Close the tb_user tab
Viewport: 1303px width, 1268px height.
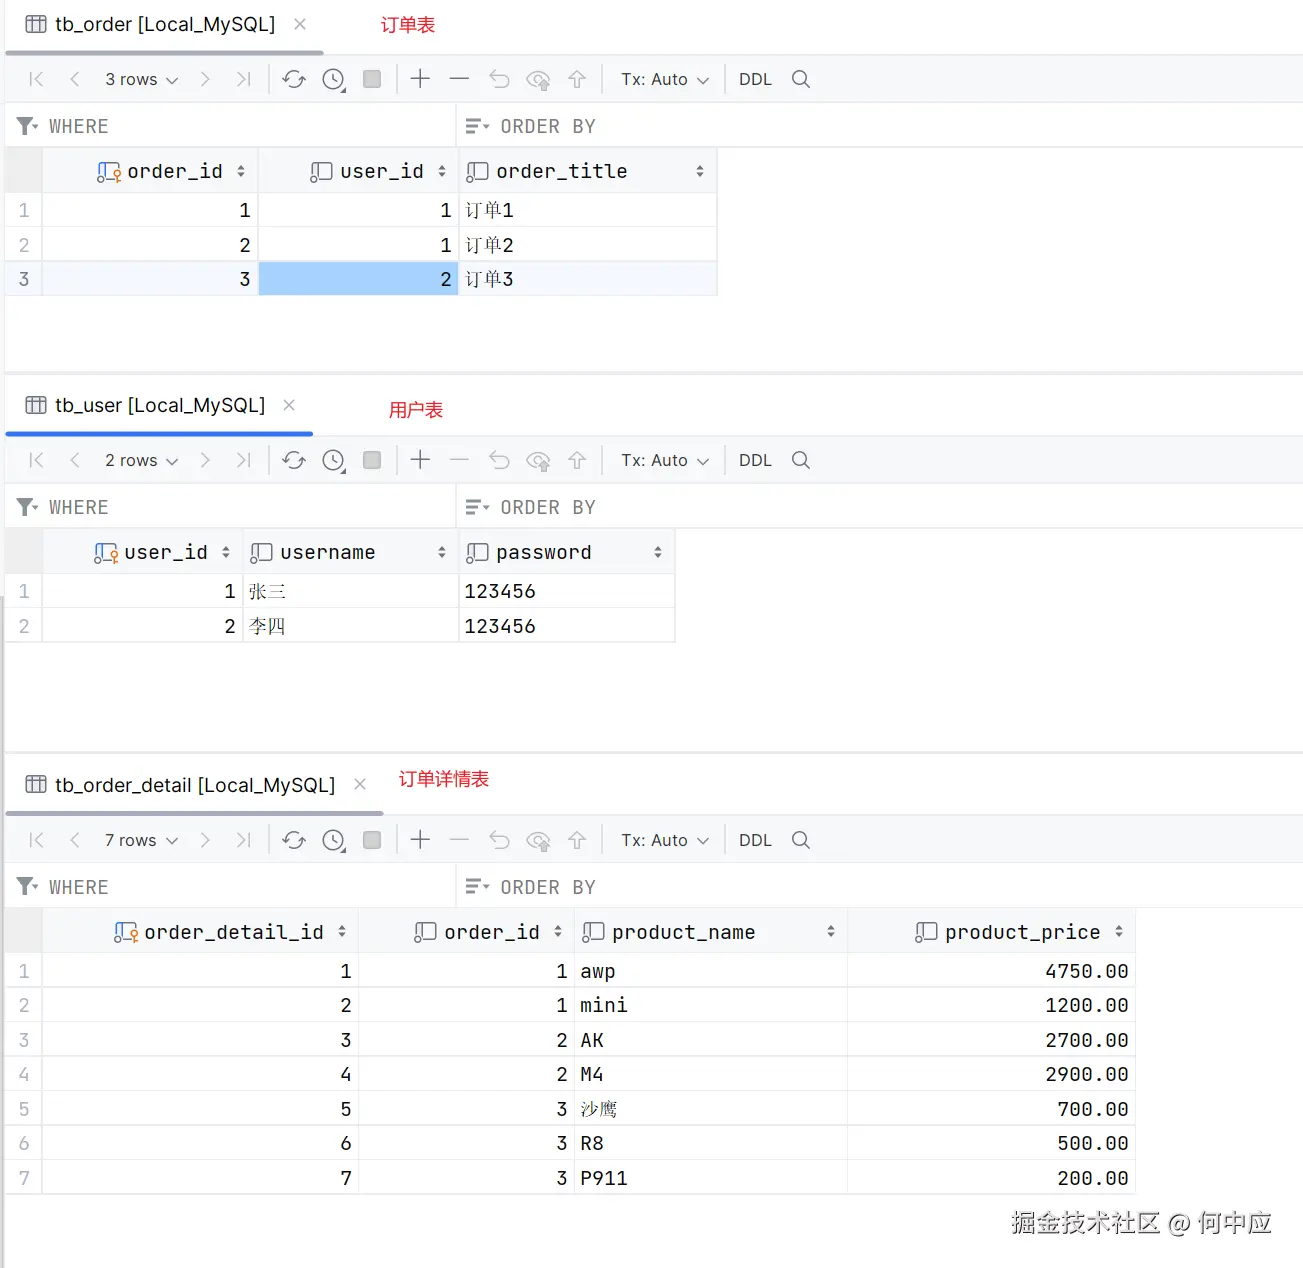tap(289, 405)
